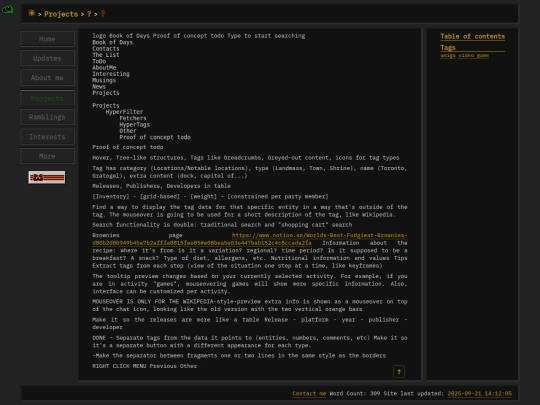The image size is (540, 405).
Task: Click the striped badge image below More
Action: point(47,177)
